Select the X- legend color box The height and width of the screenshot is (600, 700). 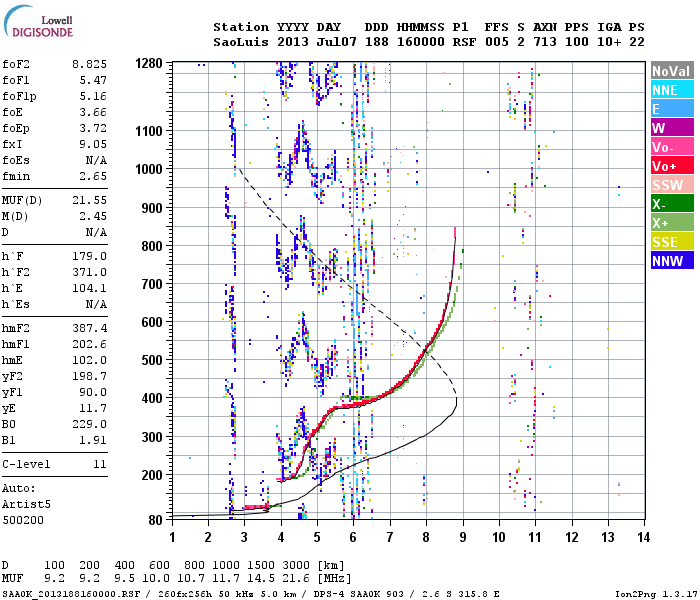tap(672, 204)
